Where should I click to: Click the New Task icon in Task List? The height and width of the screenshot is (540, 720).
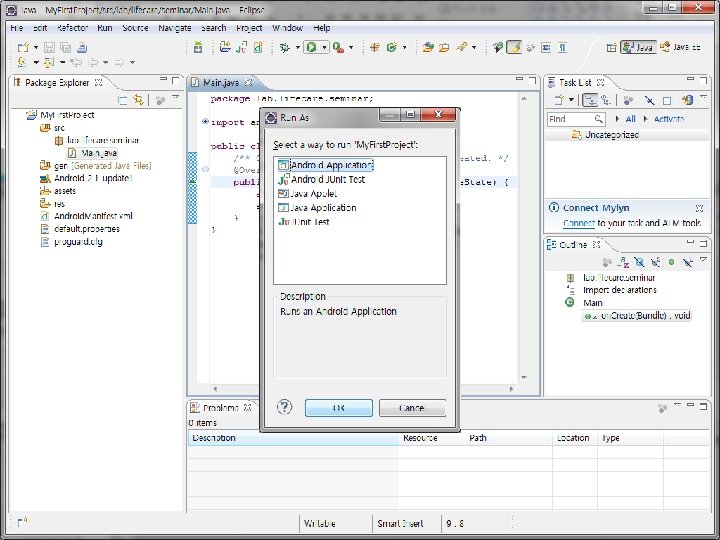pyautogui.click(x=559, y=100)
